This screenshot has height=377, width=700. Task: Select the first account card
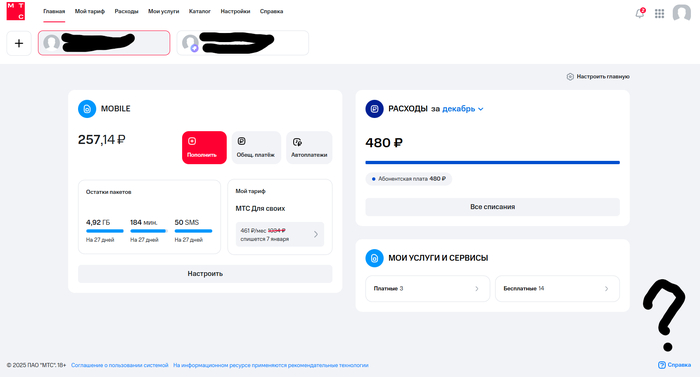(x=104, y=43)
